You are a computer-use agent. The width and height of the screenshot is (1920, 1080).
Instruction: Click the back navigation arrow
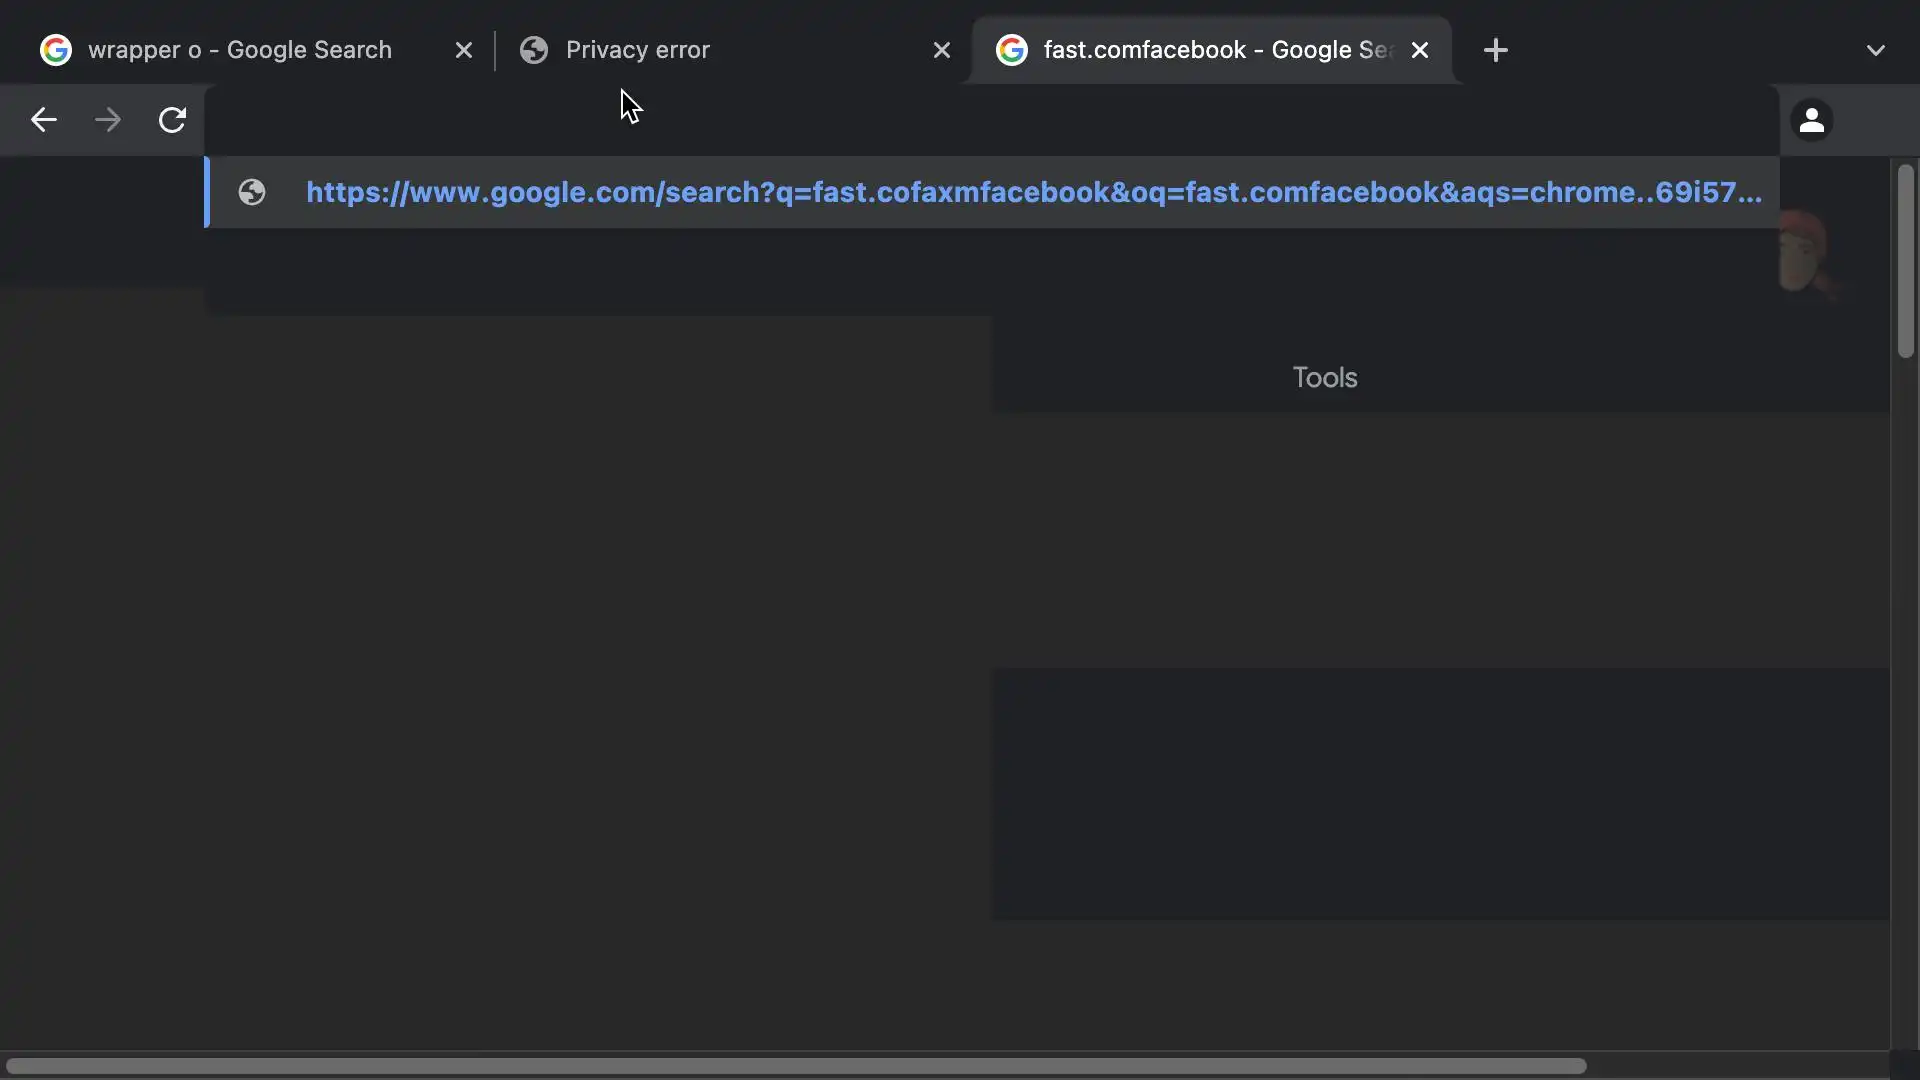point(43,120)
